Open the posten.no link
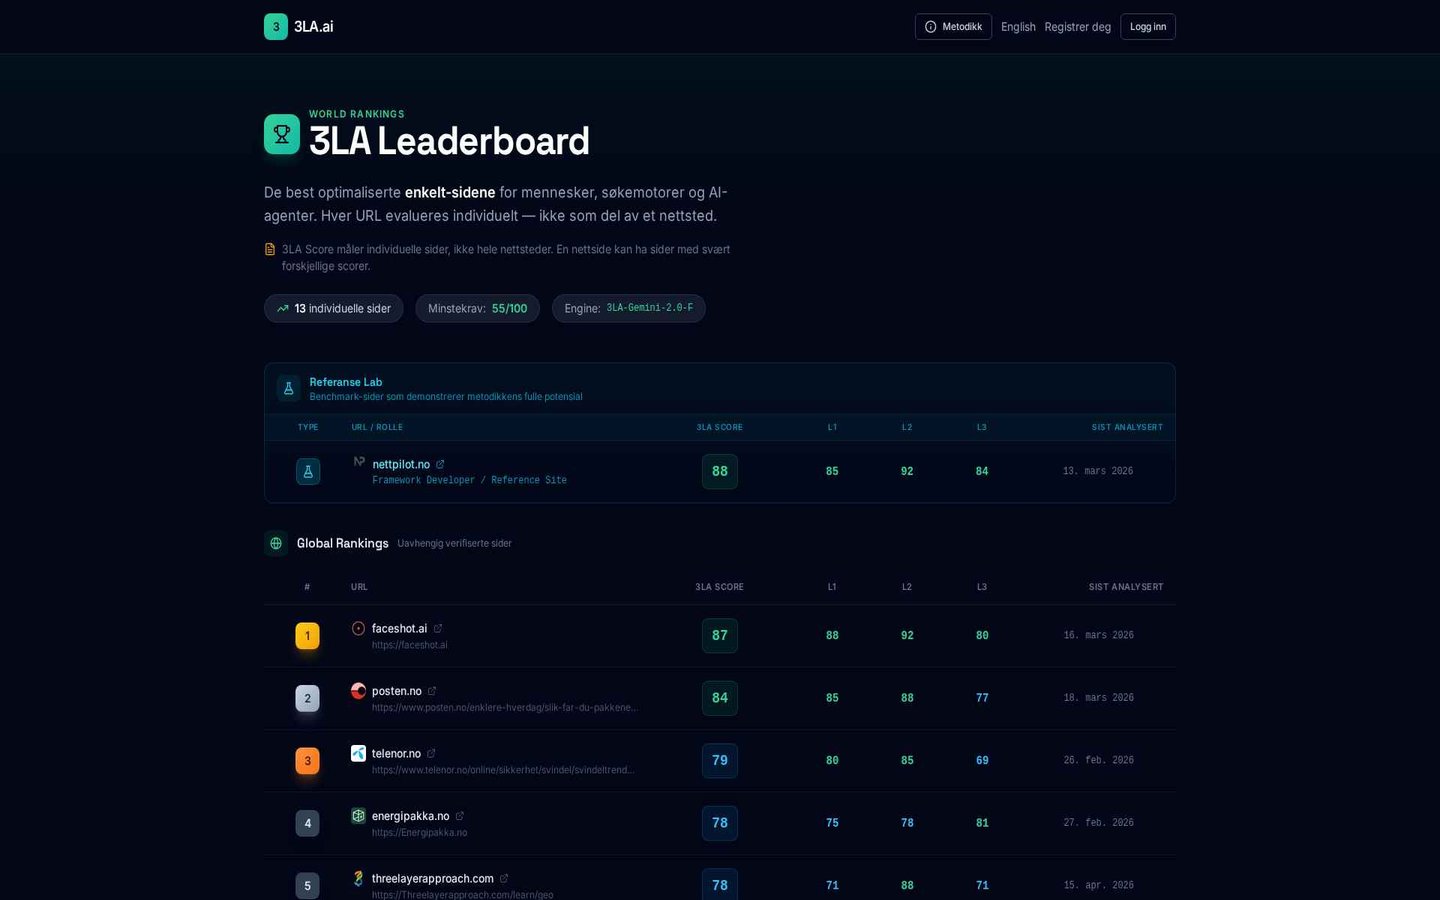The image size is (1440, 900). pos(397,691)
